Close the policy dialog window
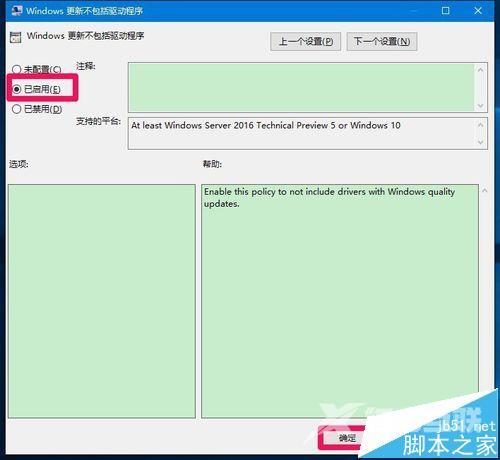This screenshot has height=460, width=500. [x=478, y=11]
